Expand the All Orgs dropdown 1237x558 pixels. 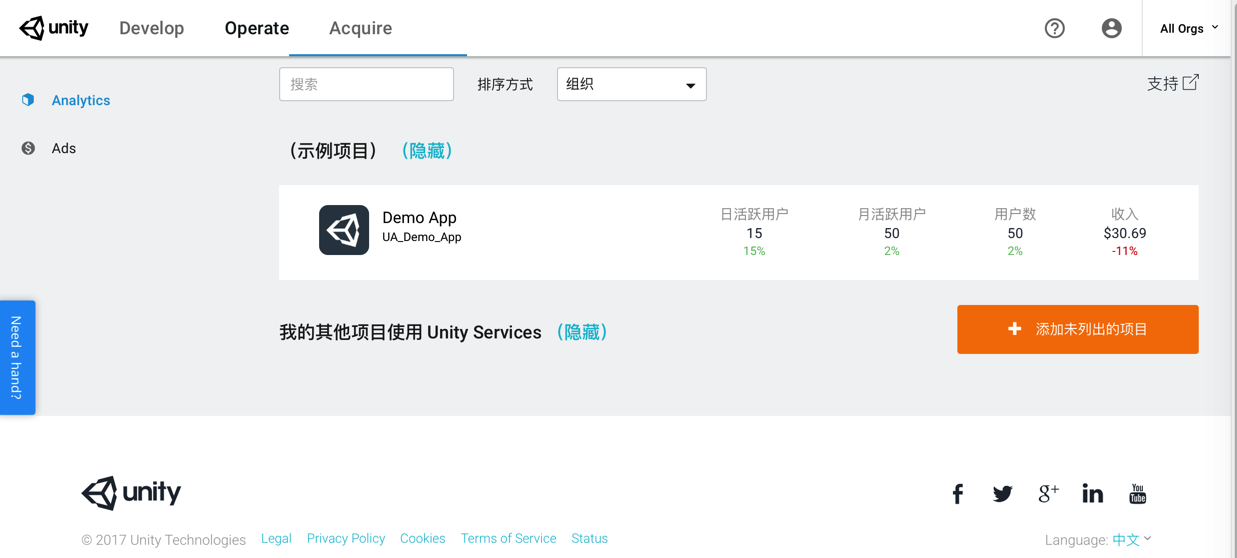(1189, 28)
